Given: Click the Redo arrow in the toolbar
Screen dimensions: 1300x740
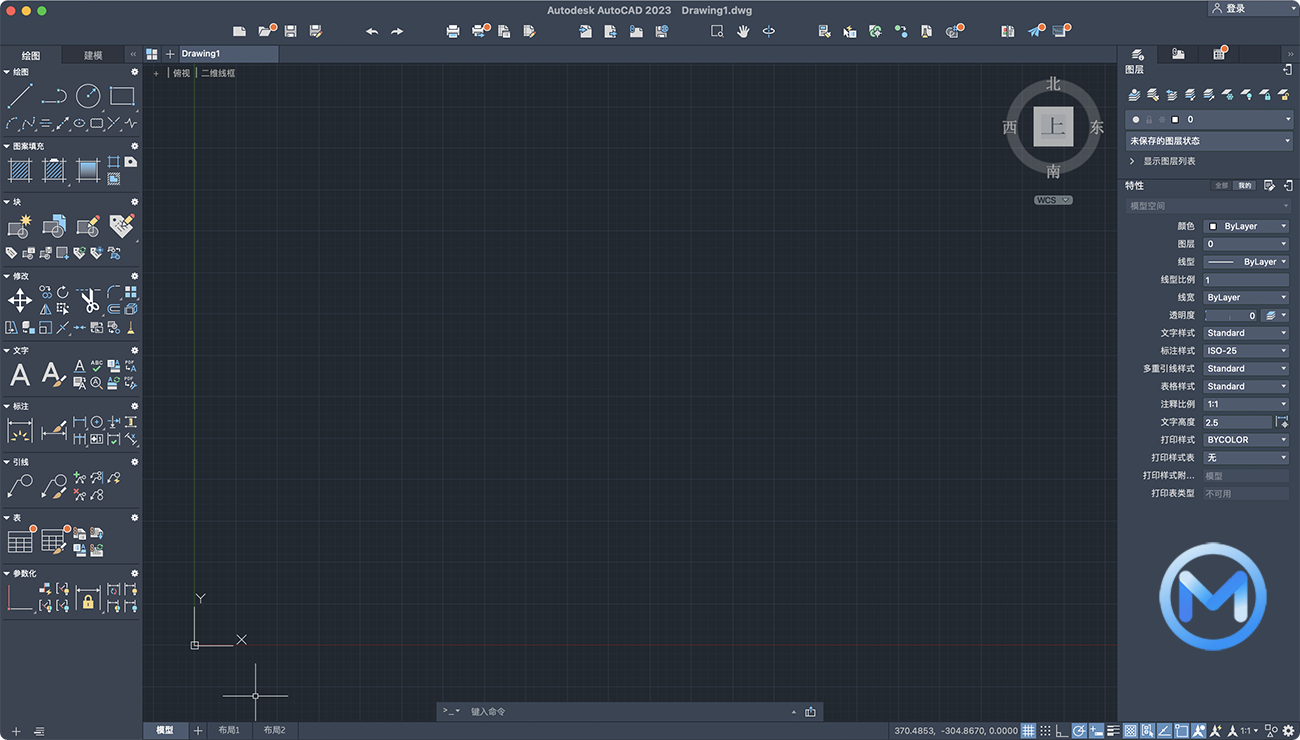Looking at the screenshot, I should point(397,32).
